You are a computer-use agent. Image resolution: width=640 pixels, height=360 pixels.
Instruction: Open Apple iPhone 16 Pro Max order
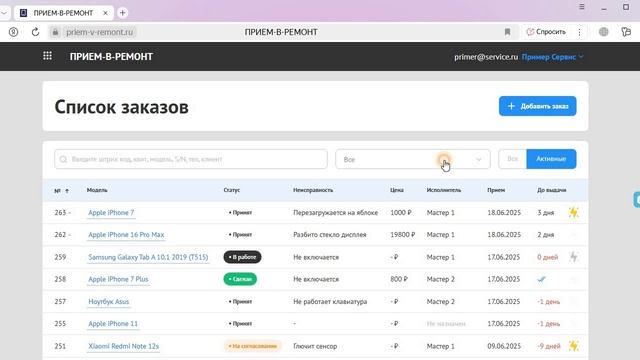tap(126, 235)
